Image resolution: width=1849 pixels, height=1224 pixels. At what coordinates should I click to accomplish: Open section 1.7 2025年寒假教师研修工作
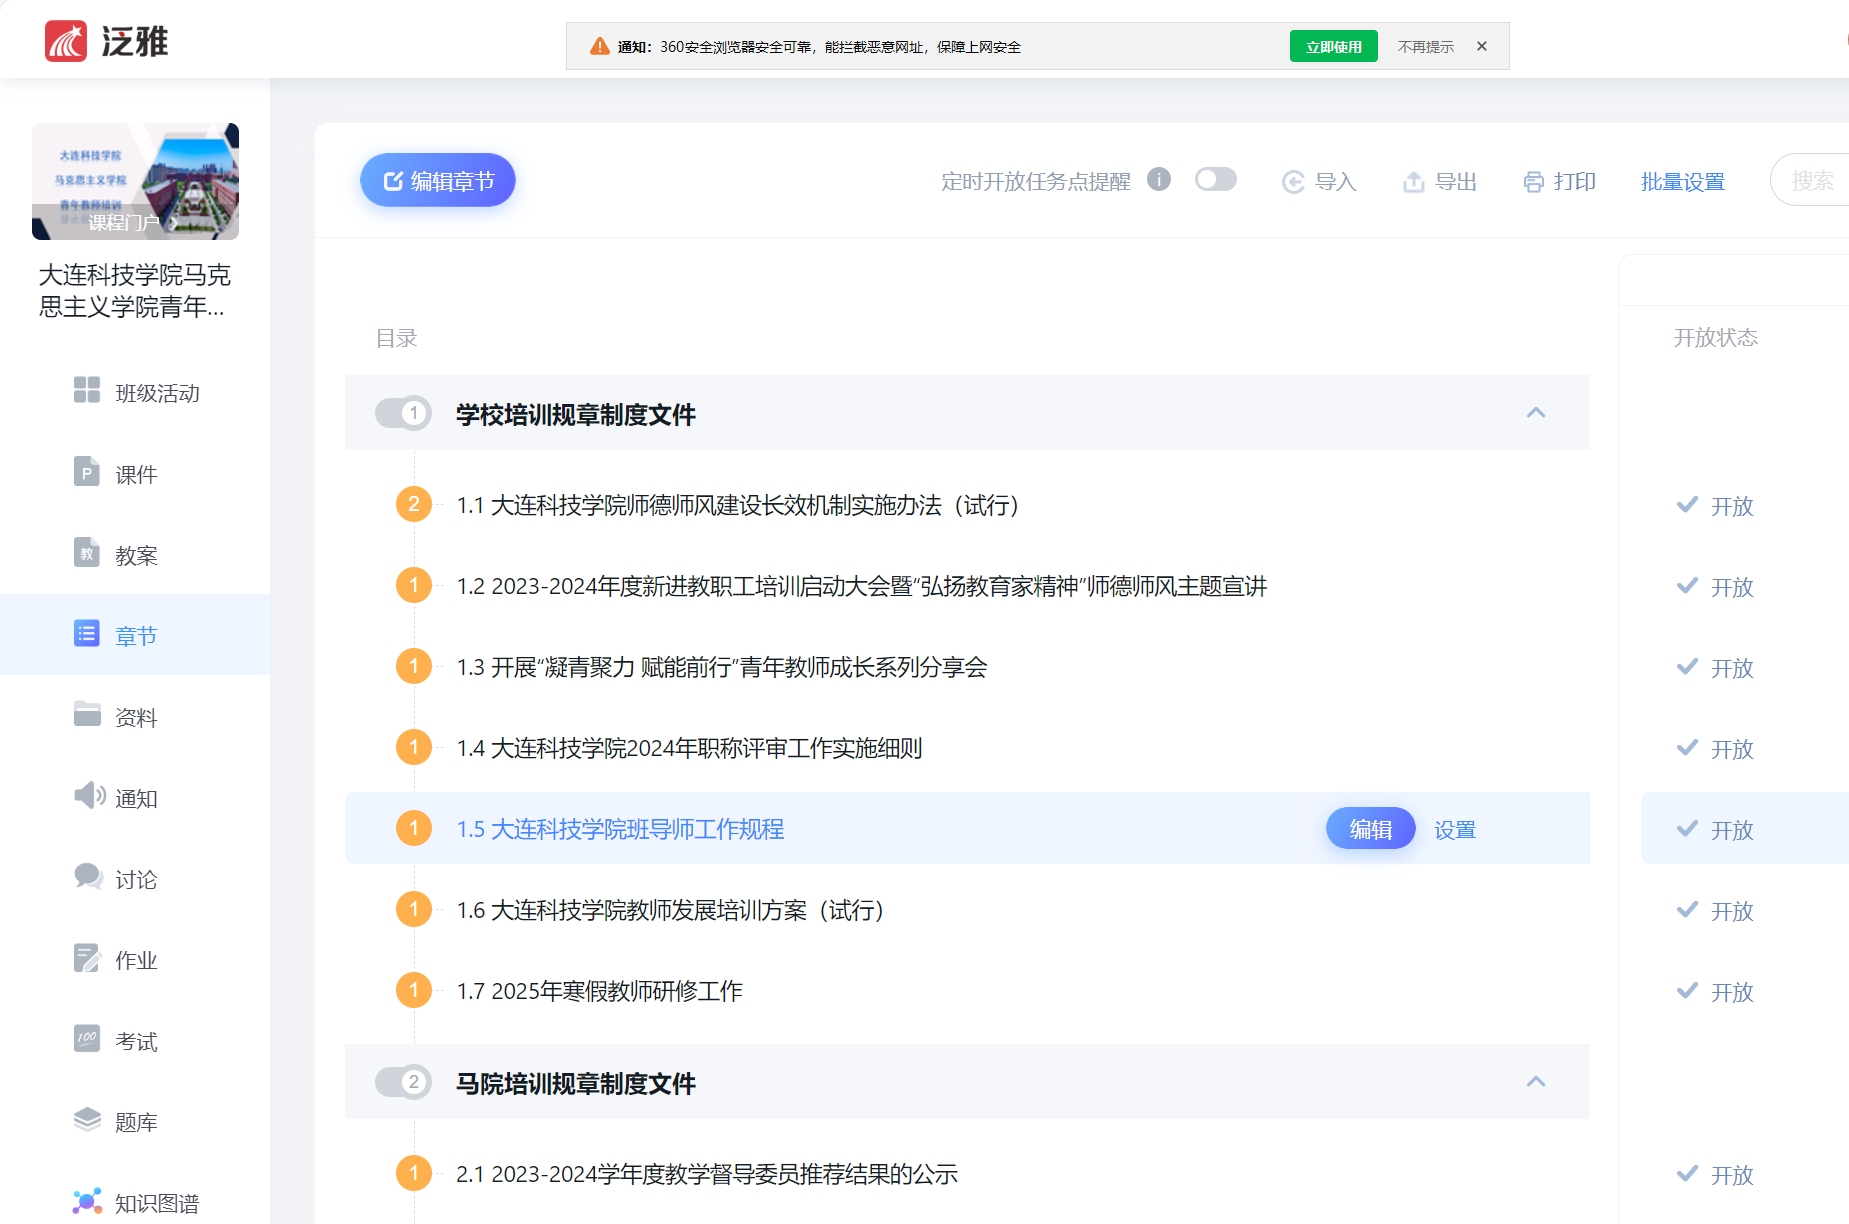pos(599,991)
